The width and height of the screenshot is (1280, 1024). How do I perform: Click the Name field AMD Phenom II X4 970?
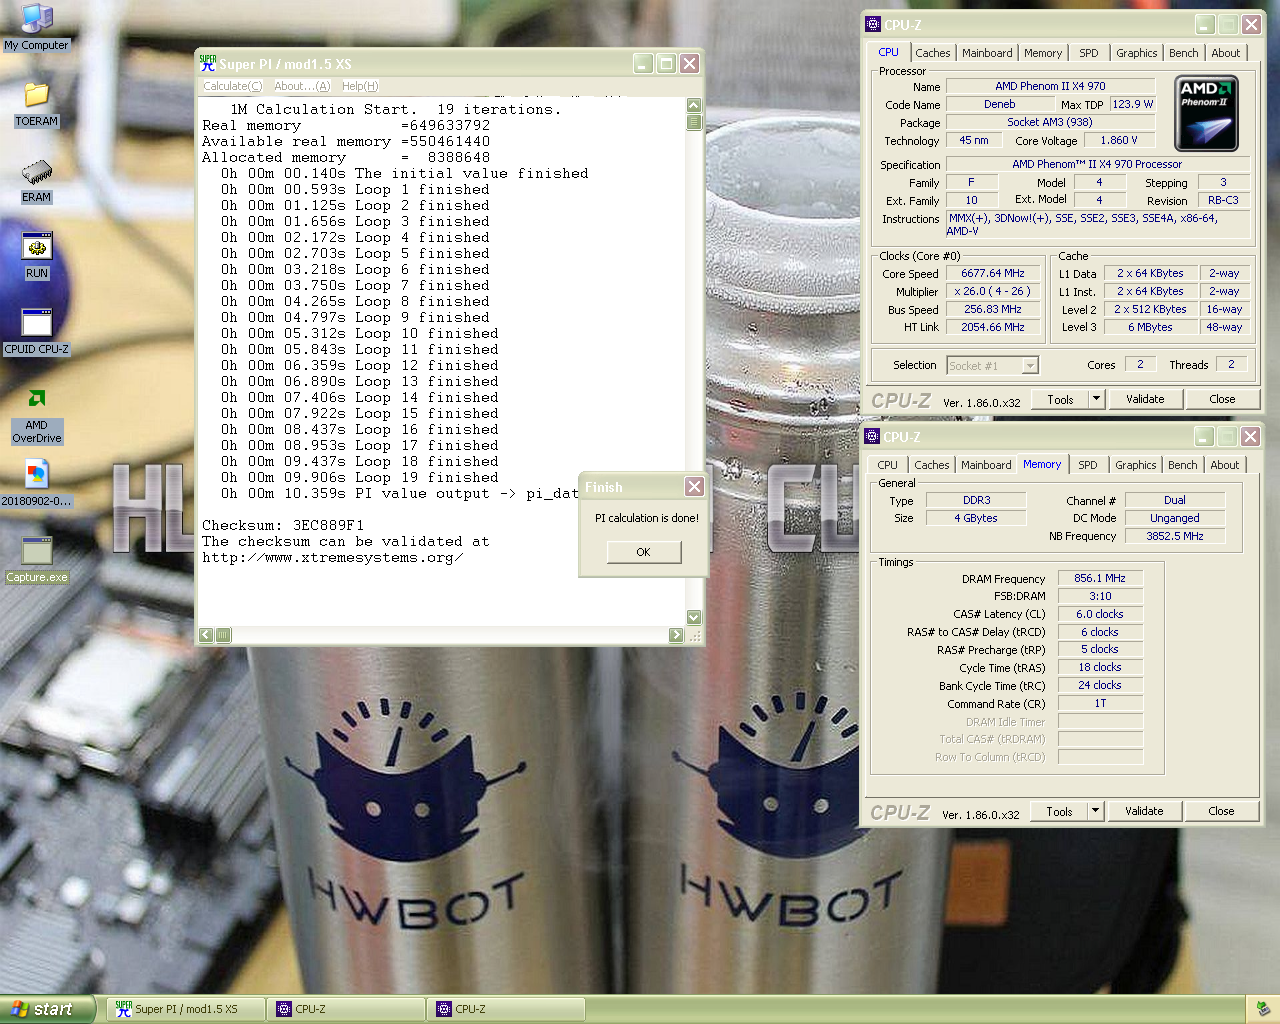(x=1050, y=86)
